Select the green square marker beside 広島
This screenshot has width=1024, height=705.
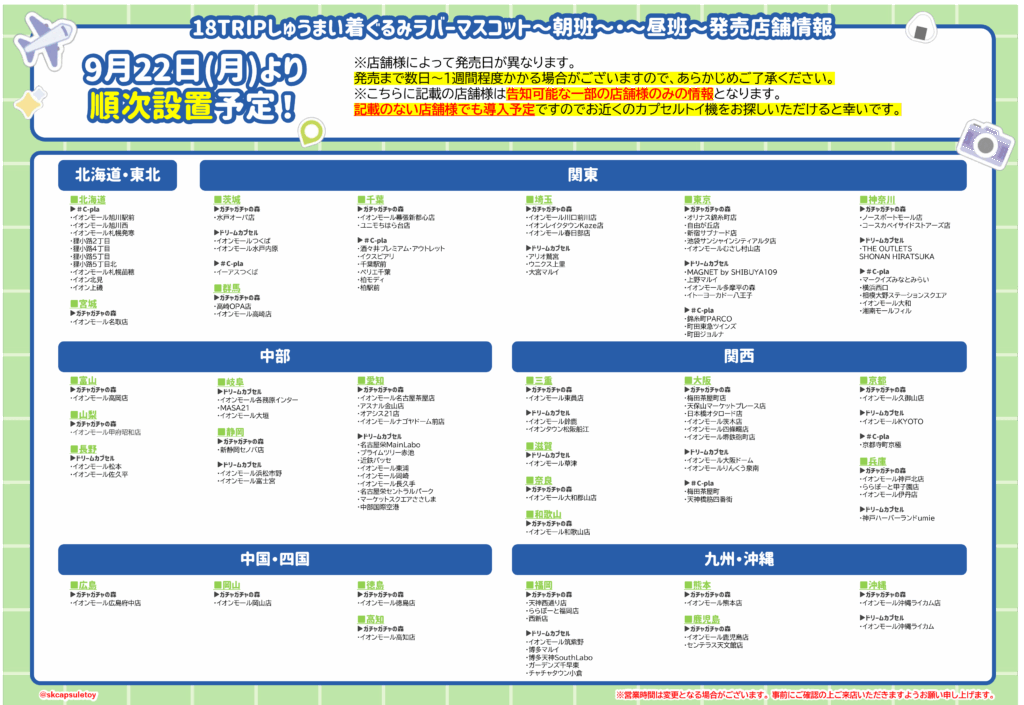[73, 585]
